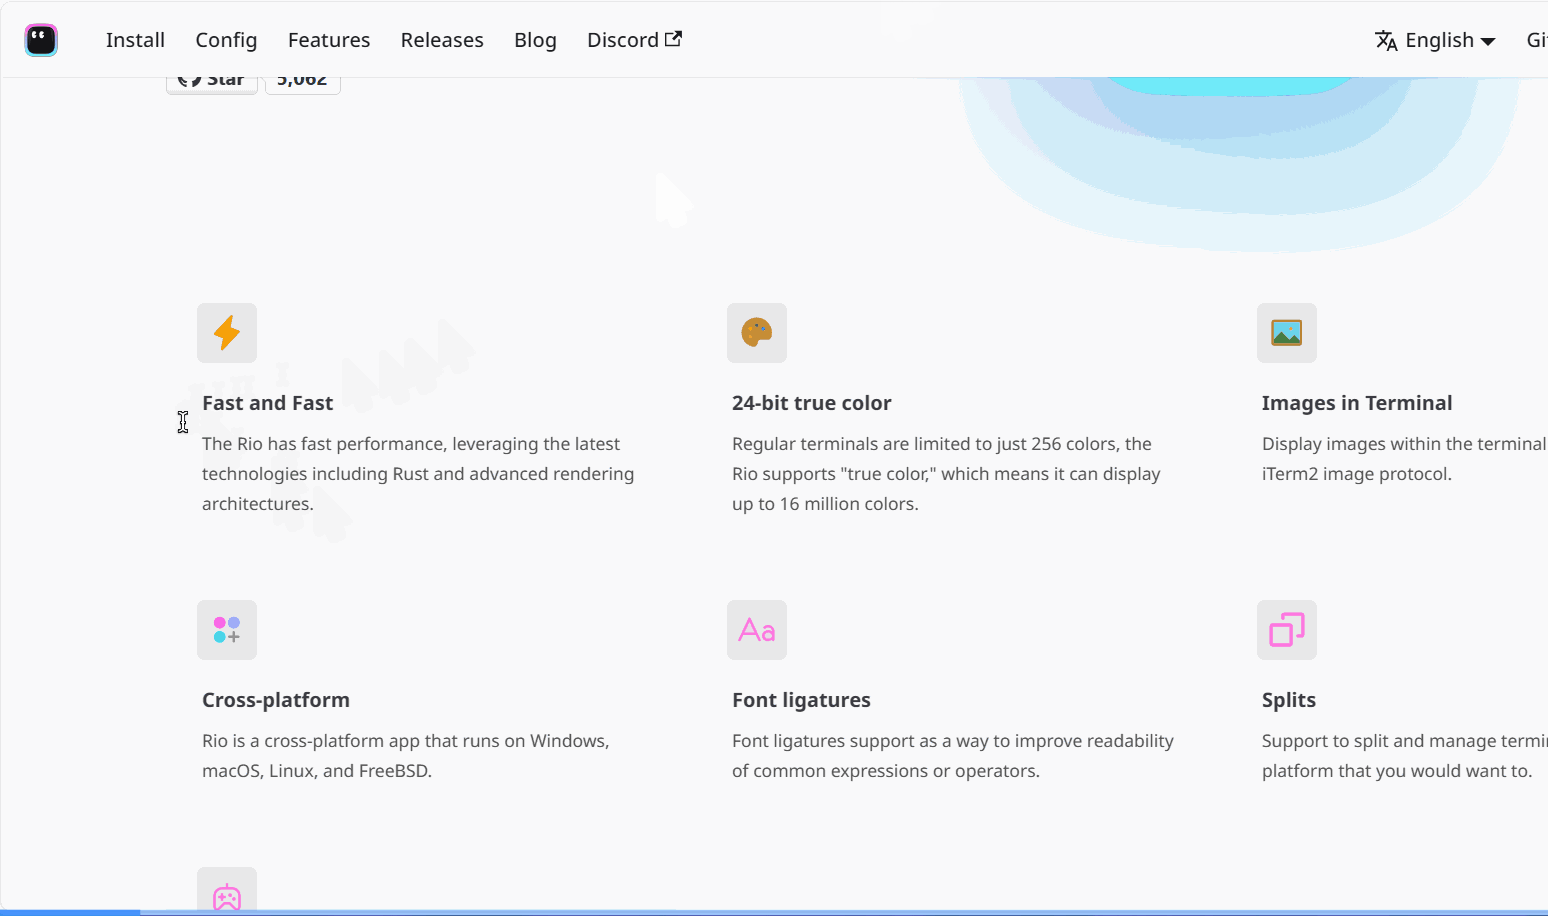This screenshot has width=1548, height=916.
Task: Click the game controller icon
Action: (x=227, y=891)
